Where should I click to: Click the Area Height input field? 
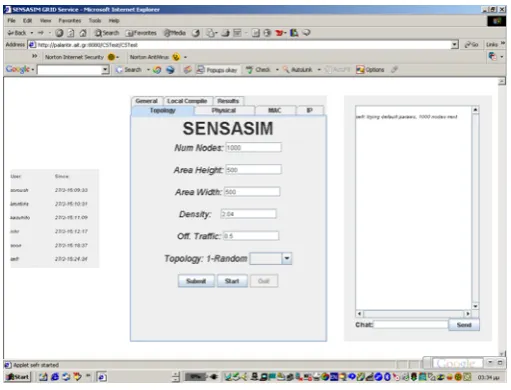click(253, 170)
